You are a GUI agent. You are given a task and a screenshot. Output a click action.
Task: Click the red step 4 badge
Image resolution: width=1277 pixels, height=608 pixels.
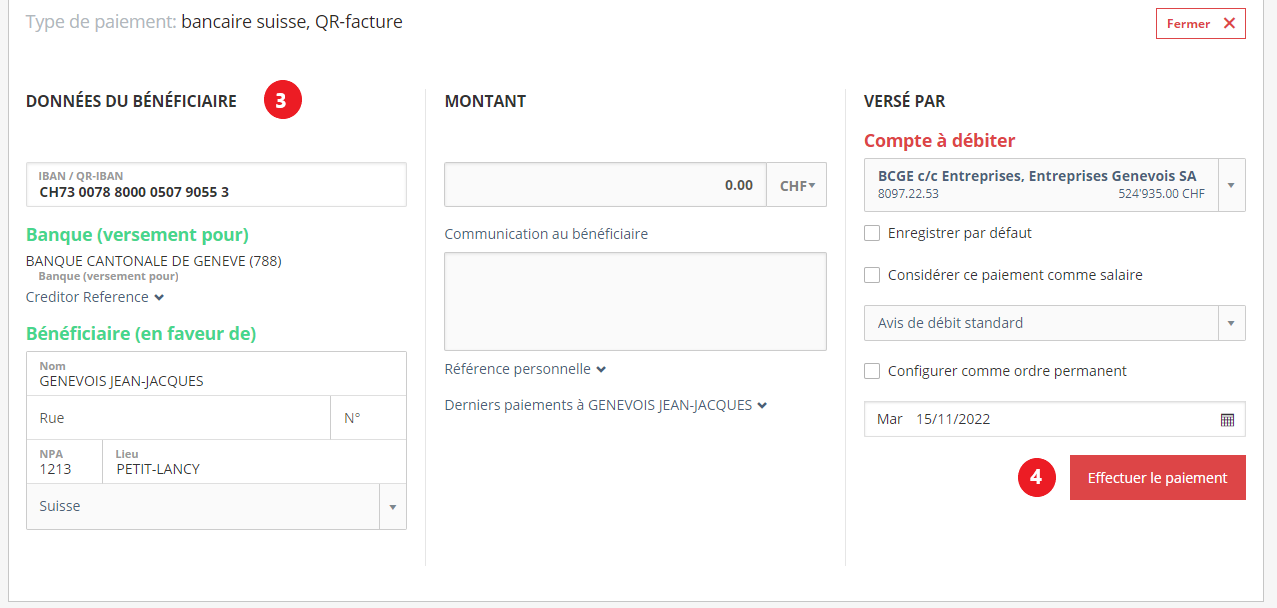[x=1037, y=478]
